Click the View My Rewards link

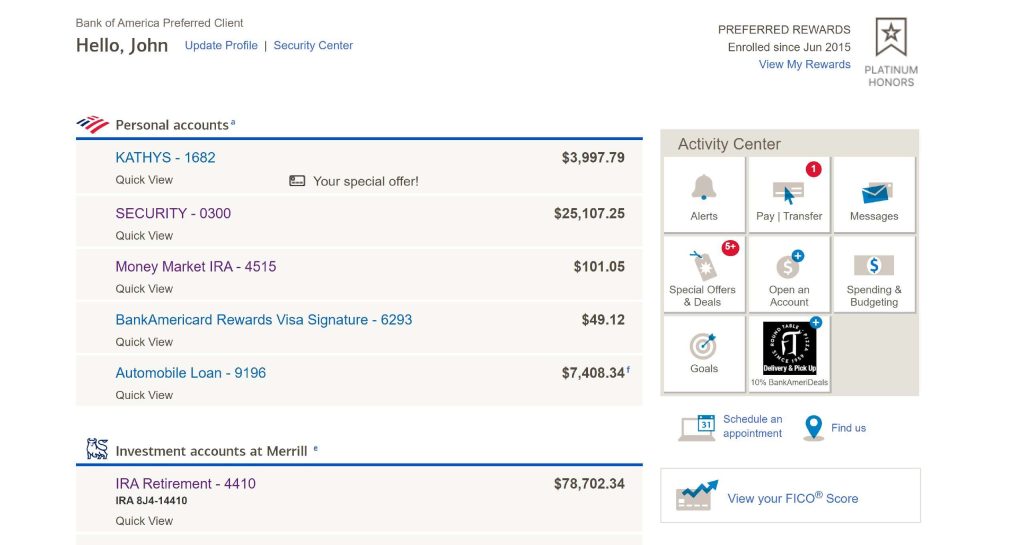point(804,65)
